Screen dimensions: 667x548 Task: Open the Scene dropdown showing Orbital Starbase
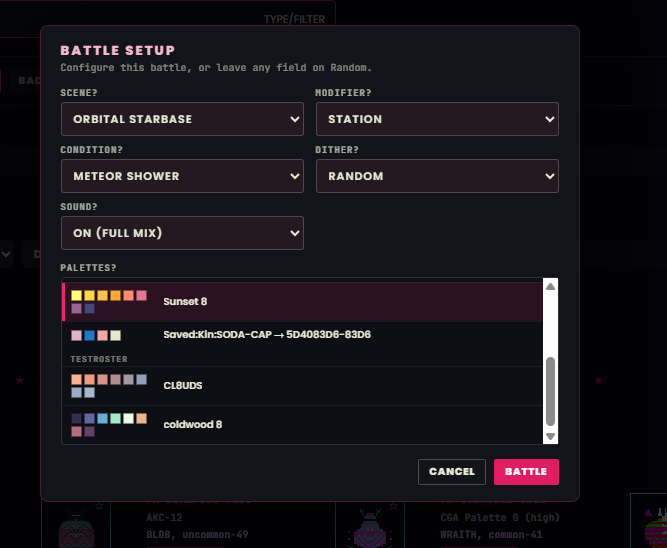(x=182, y=119)
